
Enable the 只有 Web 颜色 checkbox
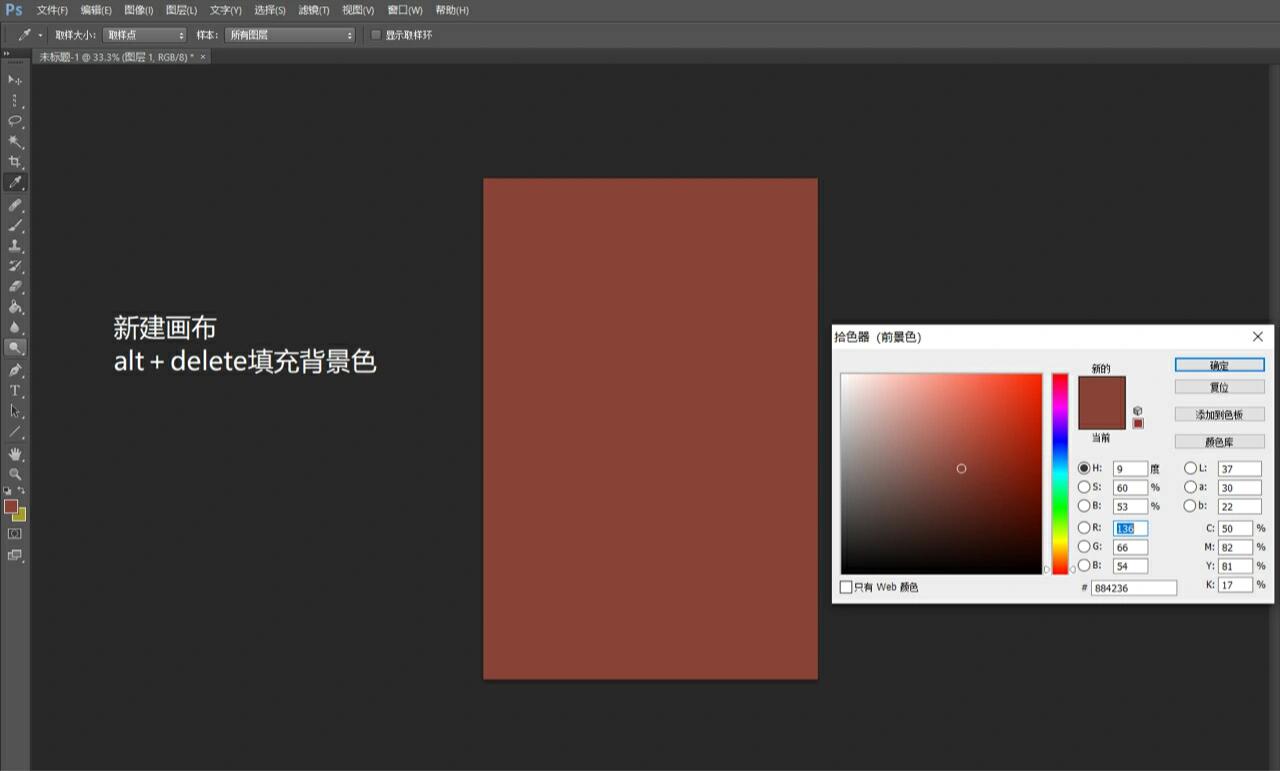pyautogui.click(x=846, y=587)
